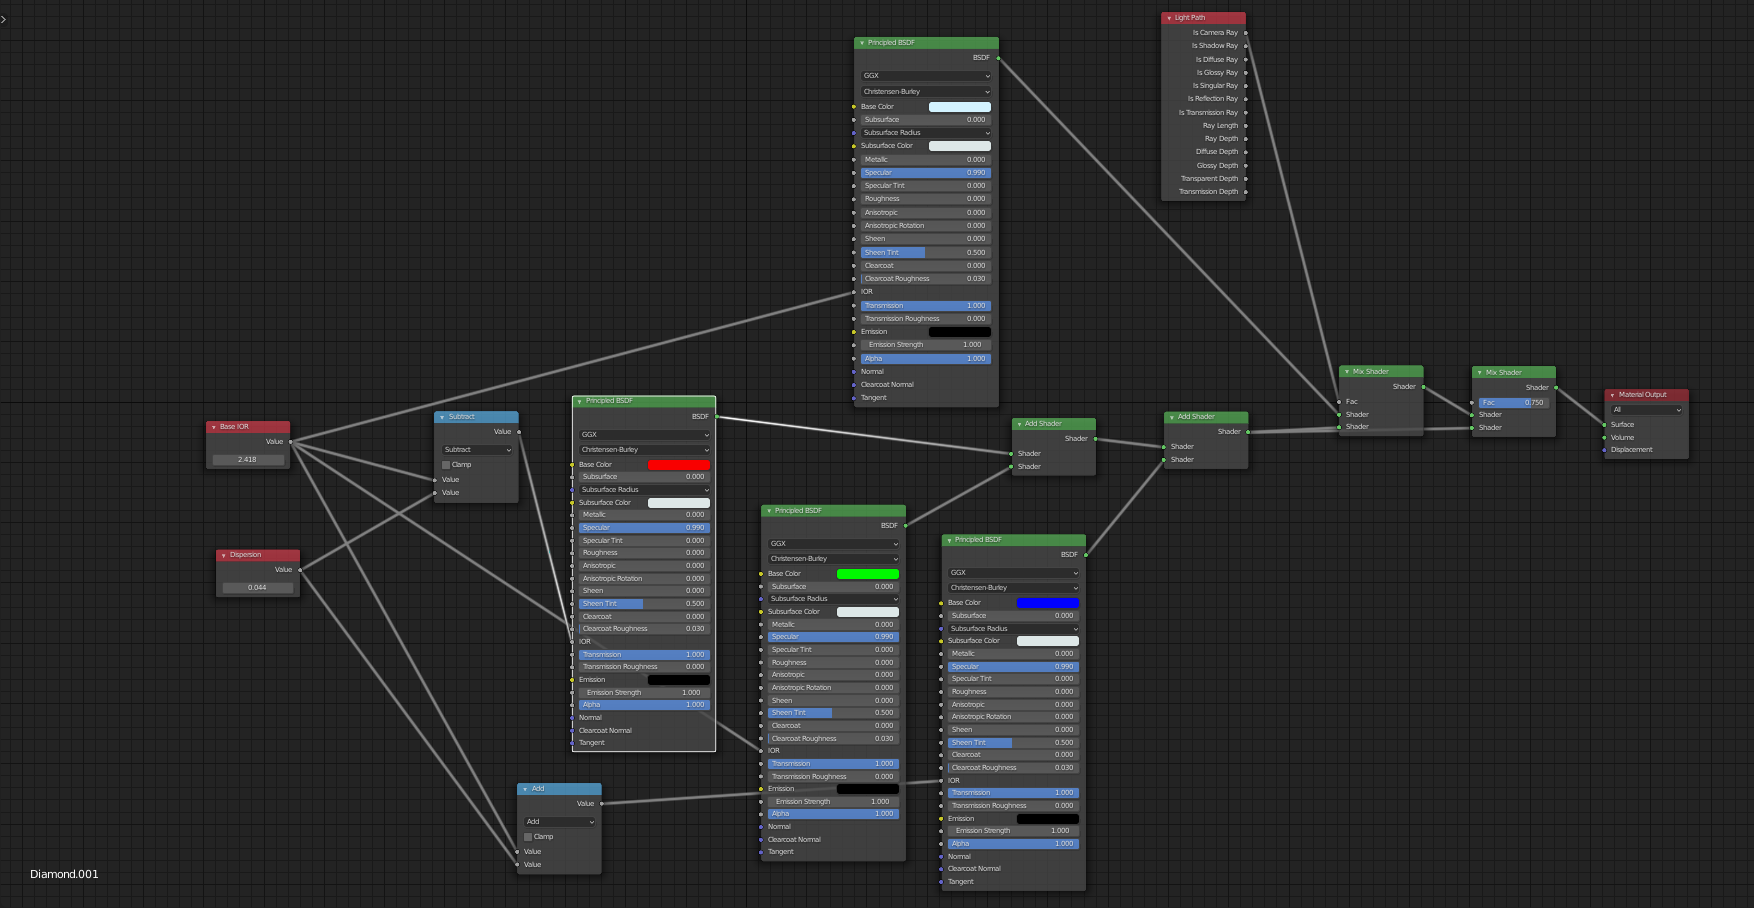The image size is (1754, 908).
Task: Click the Fac input socket on the first Mix Shader
Action: pos(1339,402)
